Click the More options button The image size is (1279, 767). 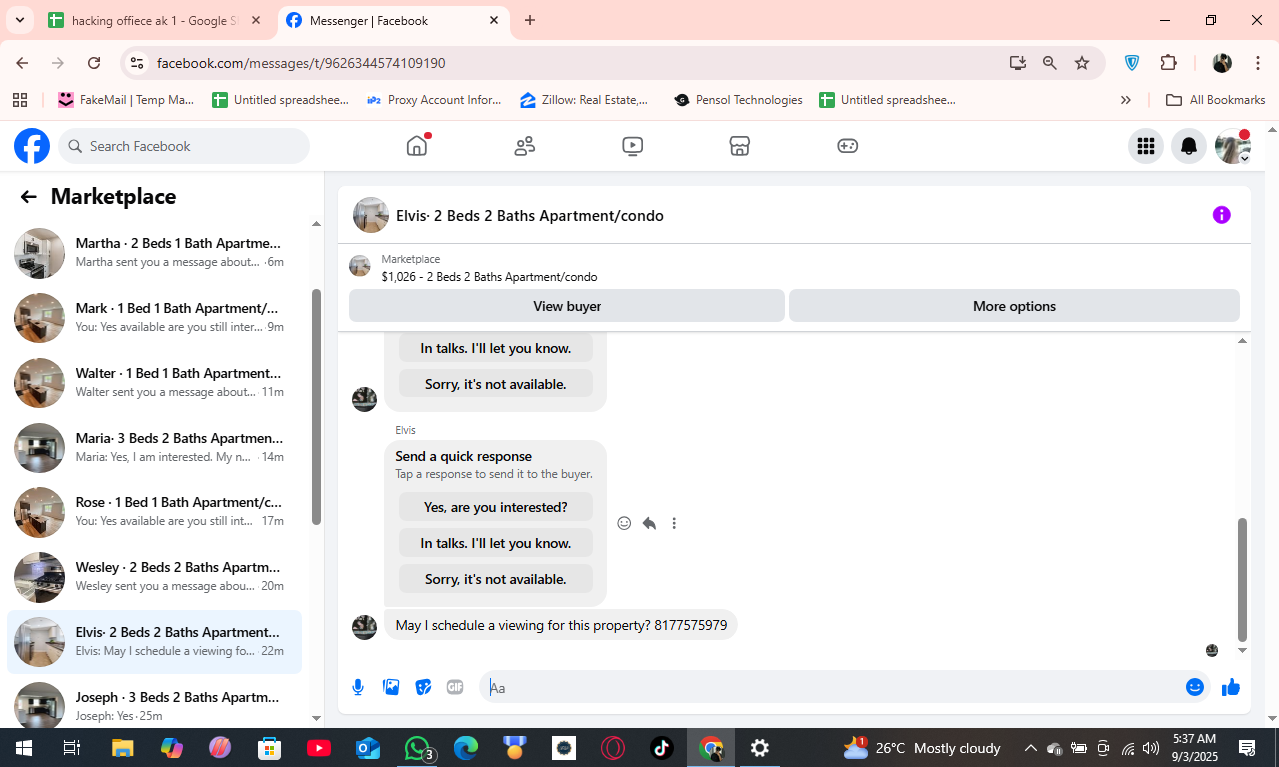coord(1014,306)
